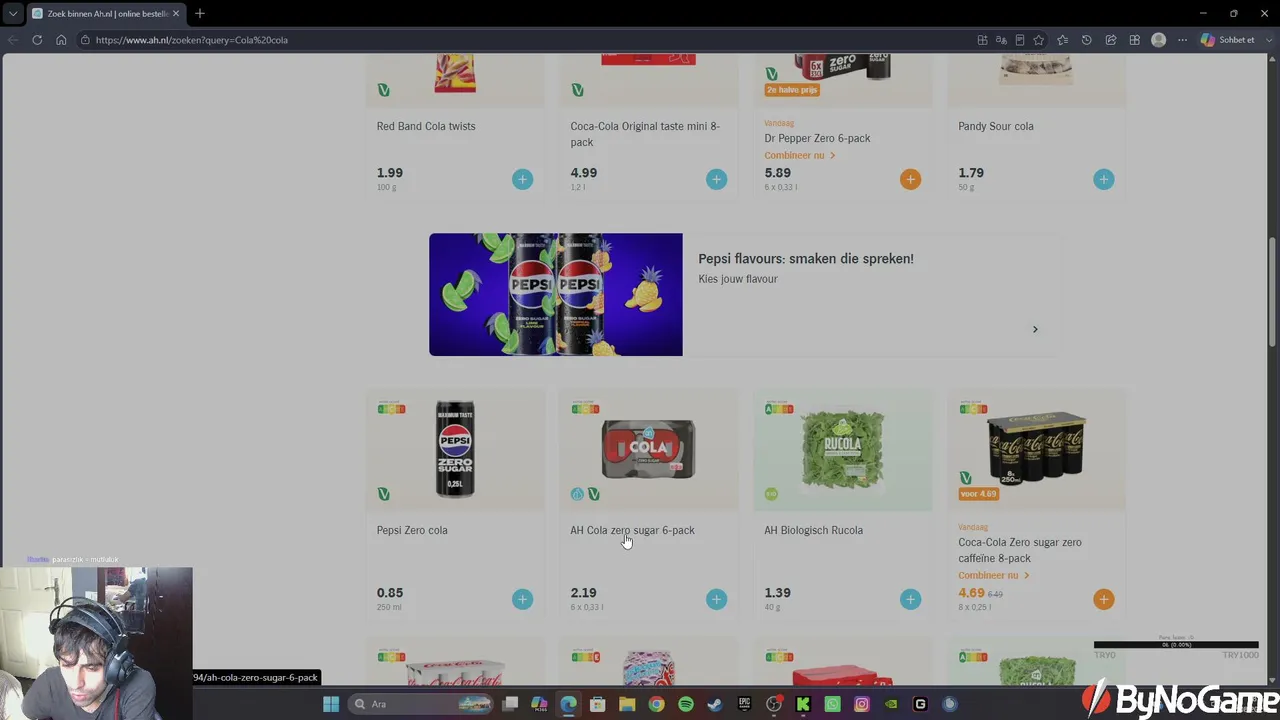1280x720 pixels.
Task: Open WhatsApp from the taskbar
Action: click(x=833, y=704)
